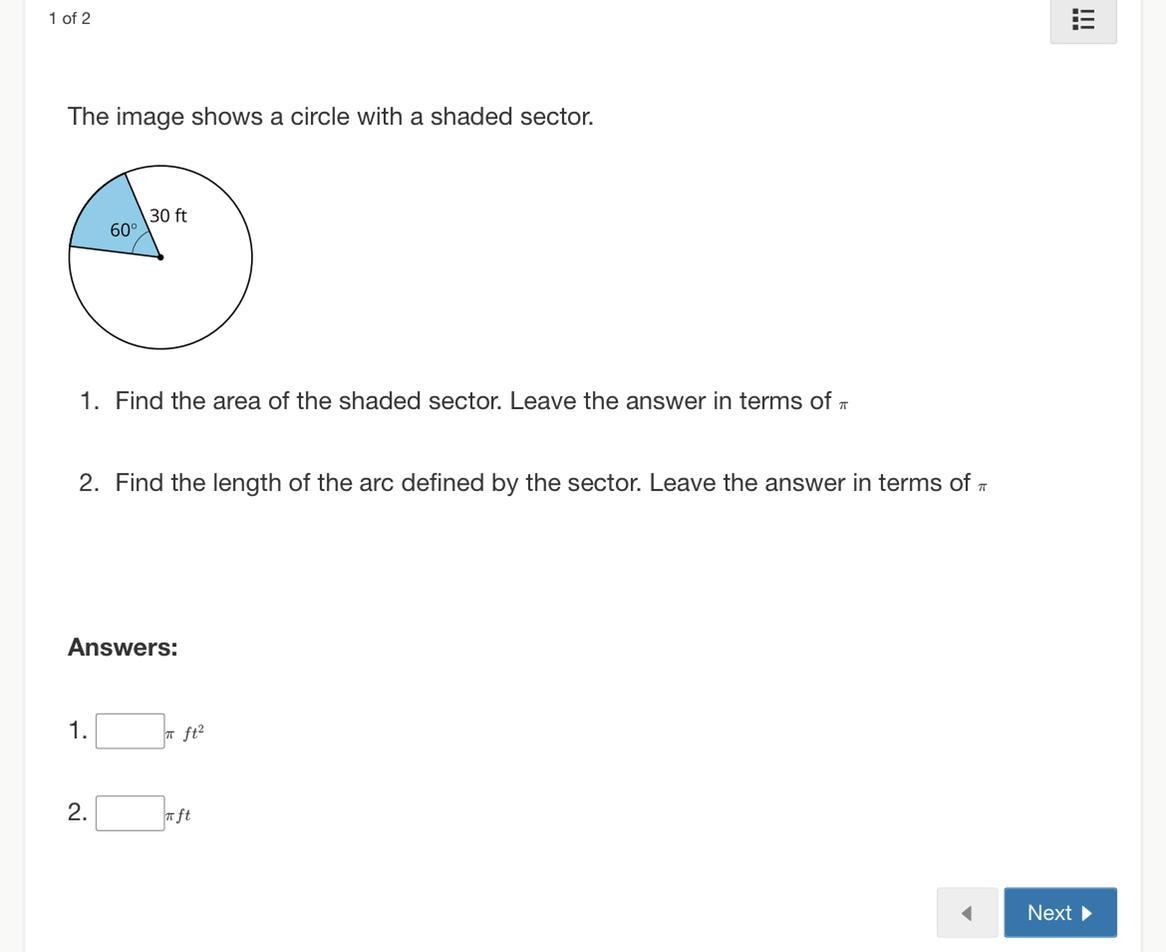The width and height of the screenshot is (1166, 952).
Task: Click the answer 1 area input box
Action: click(x=130, y=731)
